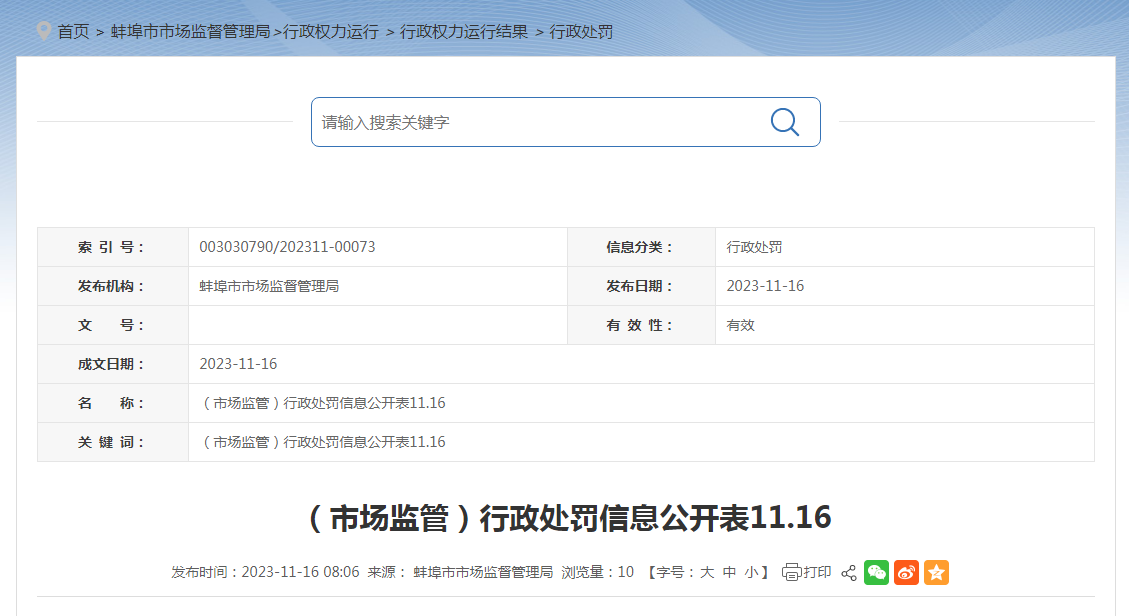Screen dimensions: 1129x616
Task: Click the 名称 row value text
Action: coord(323,403)
